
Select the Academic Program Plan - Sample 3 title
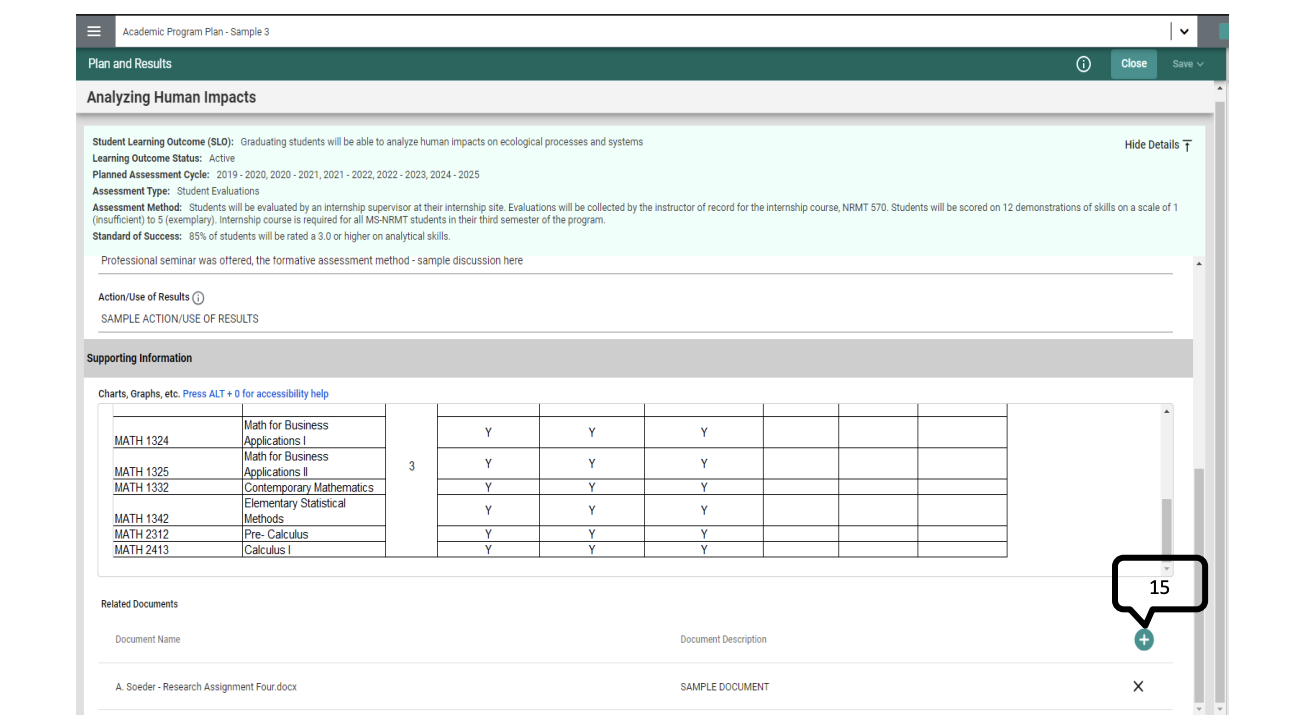pyautogui.click(x=194, y=31)
